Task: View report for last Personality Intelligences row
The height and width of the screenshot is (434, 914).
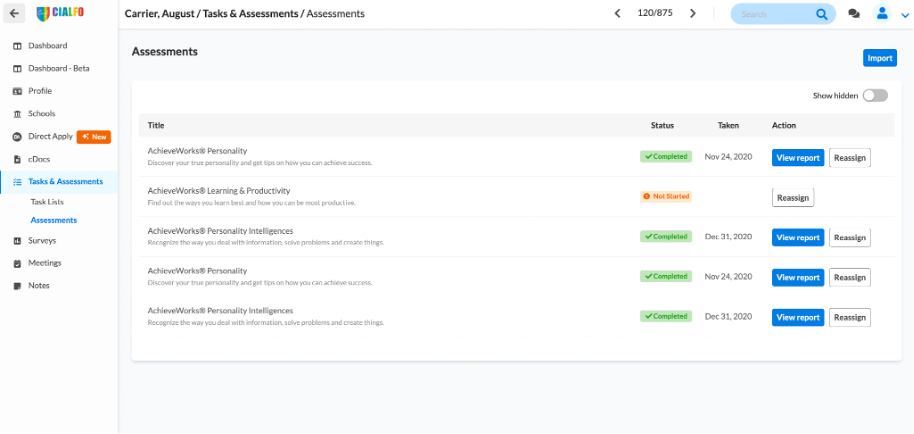Action: [798, 317]
